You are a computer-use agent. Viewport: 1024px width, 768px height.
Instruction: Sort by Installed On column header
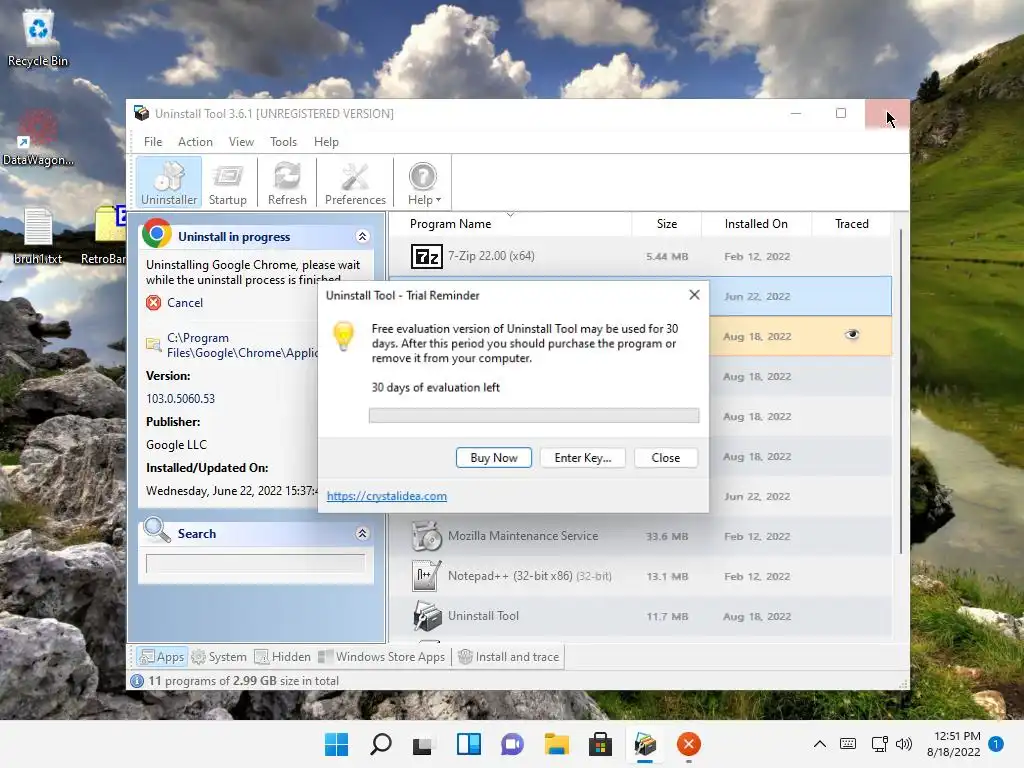[756, 224]
